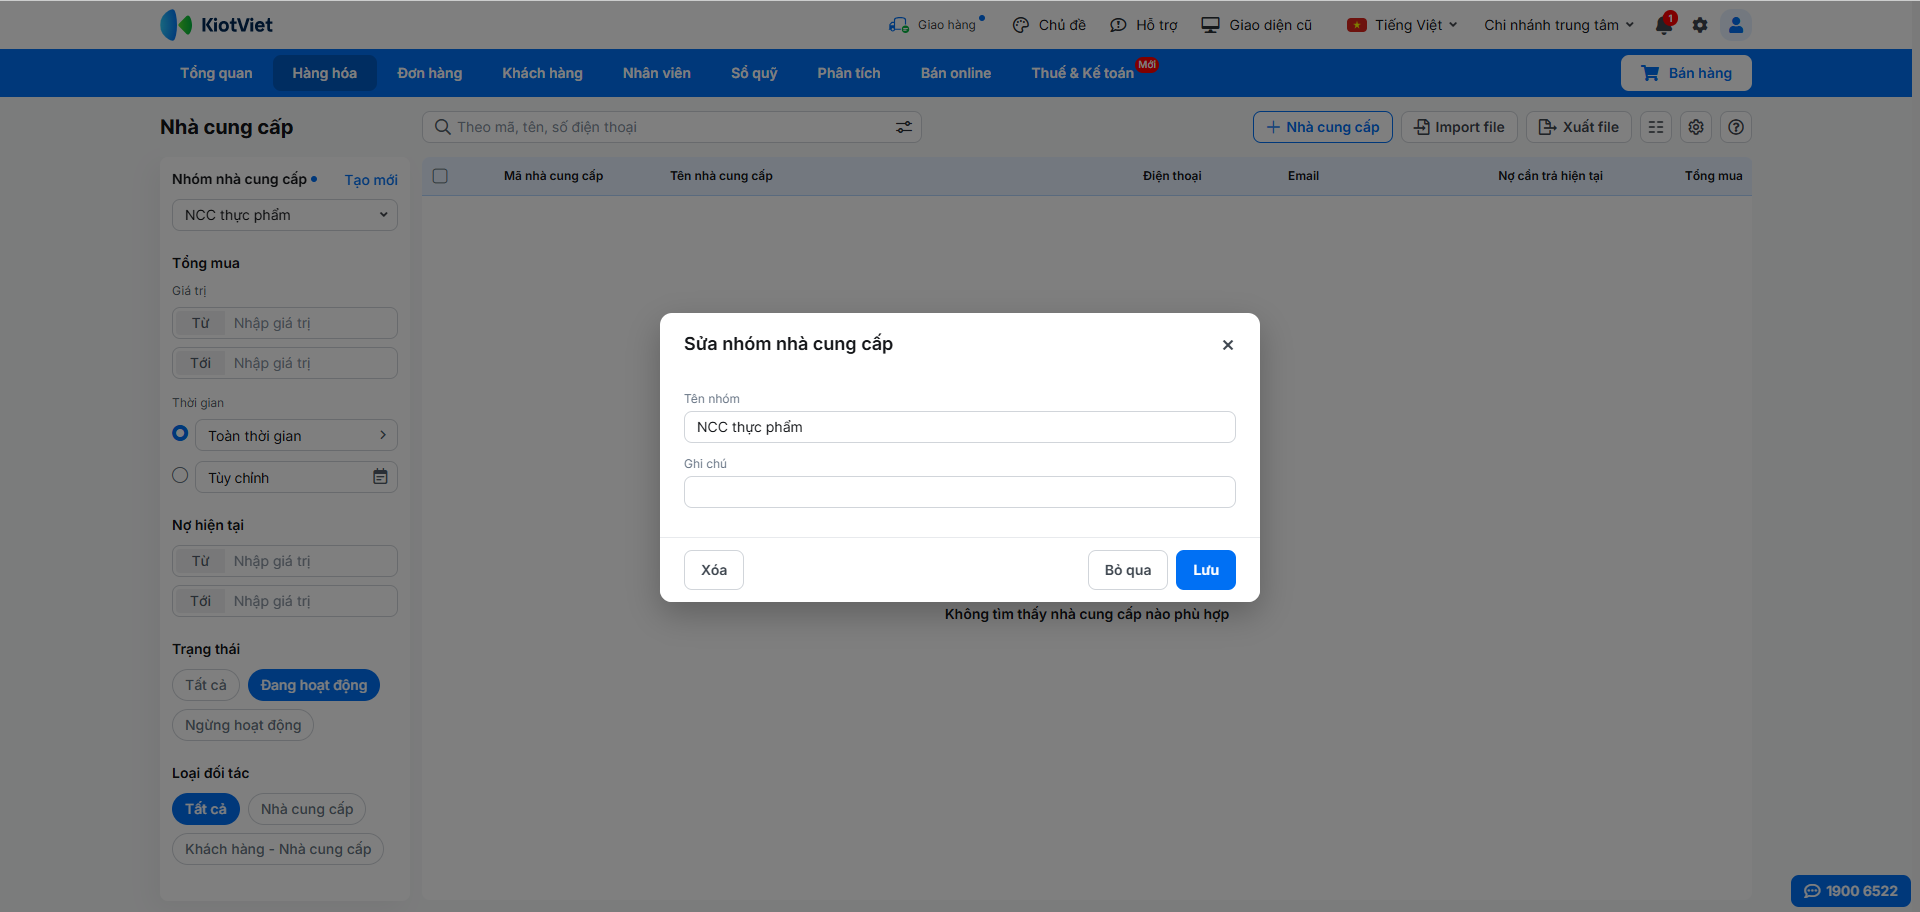The width and height of the screenshot is (1920, 912).
Task: Click the Mã nhà cung cấp column header
Action: 553,176
